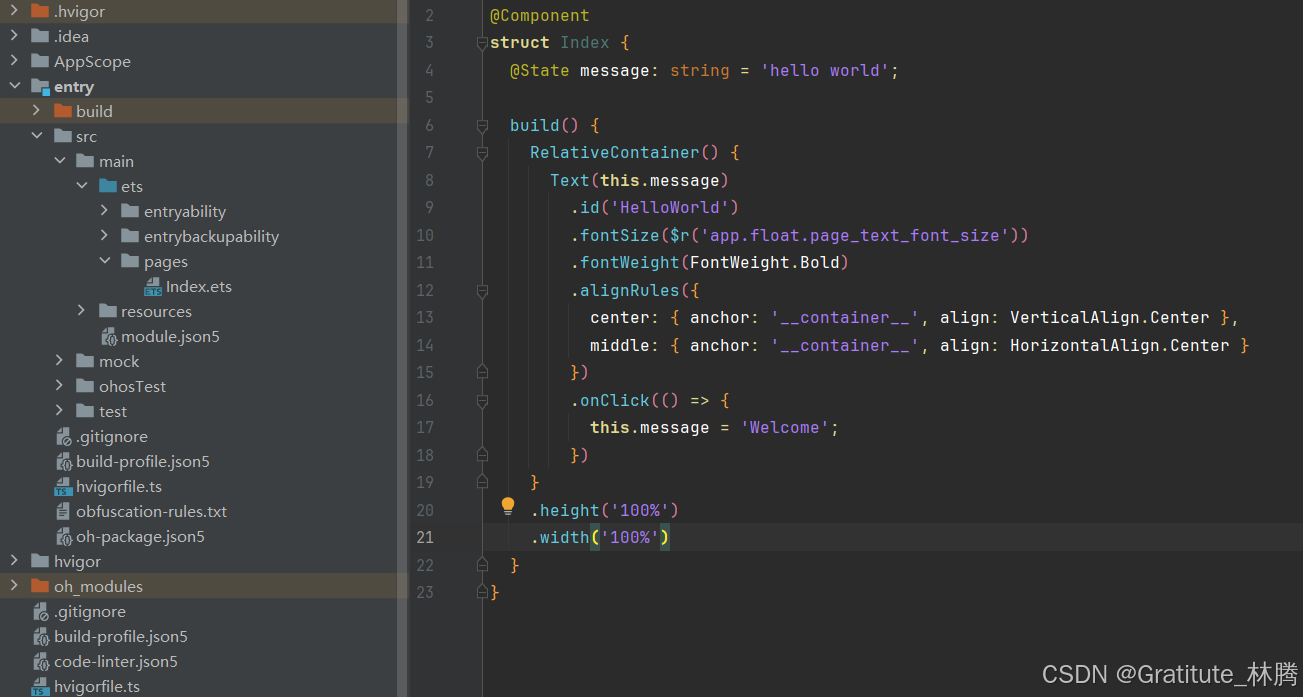Expand the resources folder arrow

(82, 311)
